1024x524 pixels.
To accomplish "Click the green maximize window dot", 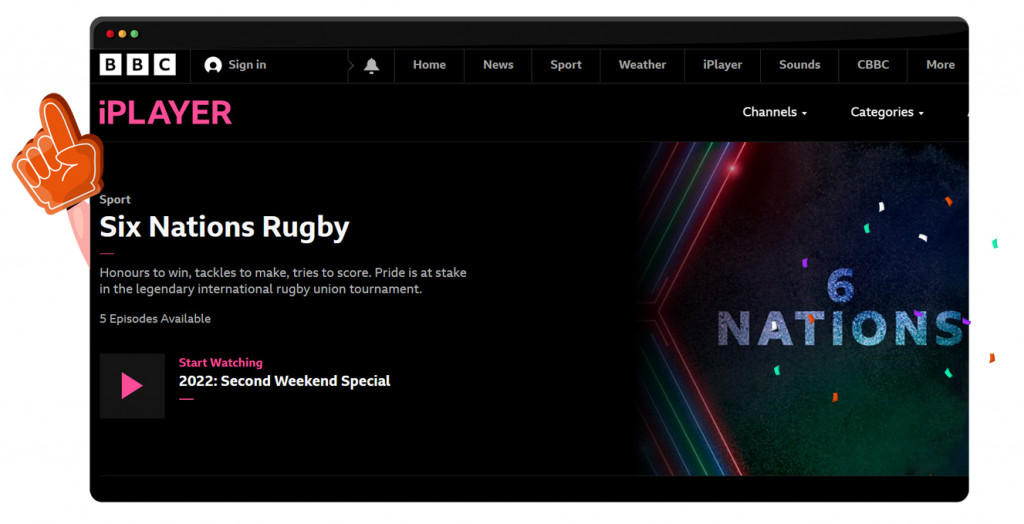I will [135, 34].
